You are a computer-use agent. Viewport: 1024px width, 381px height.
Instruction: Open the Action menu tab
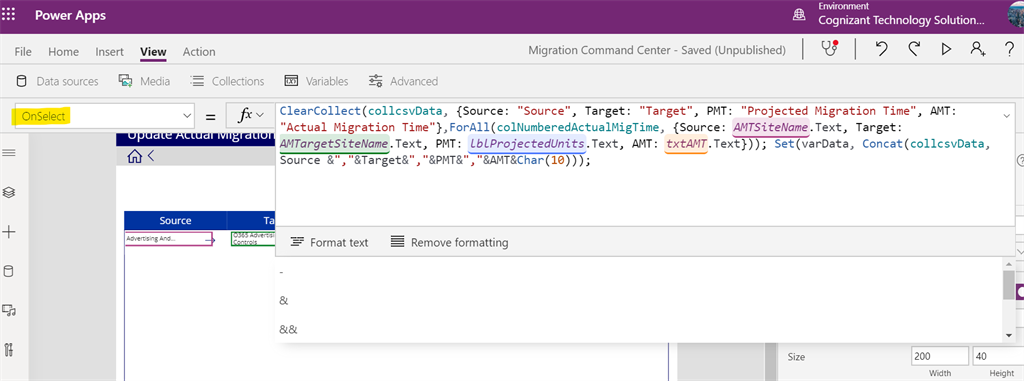coord(199,52)
